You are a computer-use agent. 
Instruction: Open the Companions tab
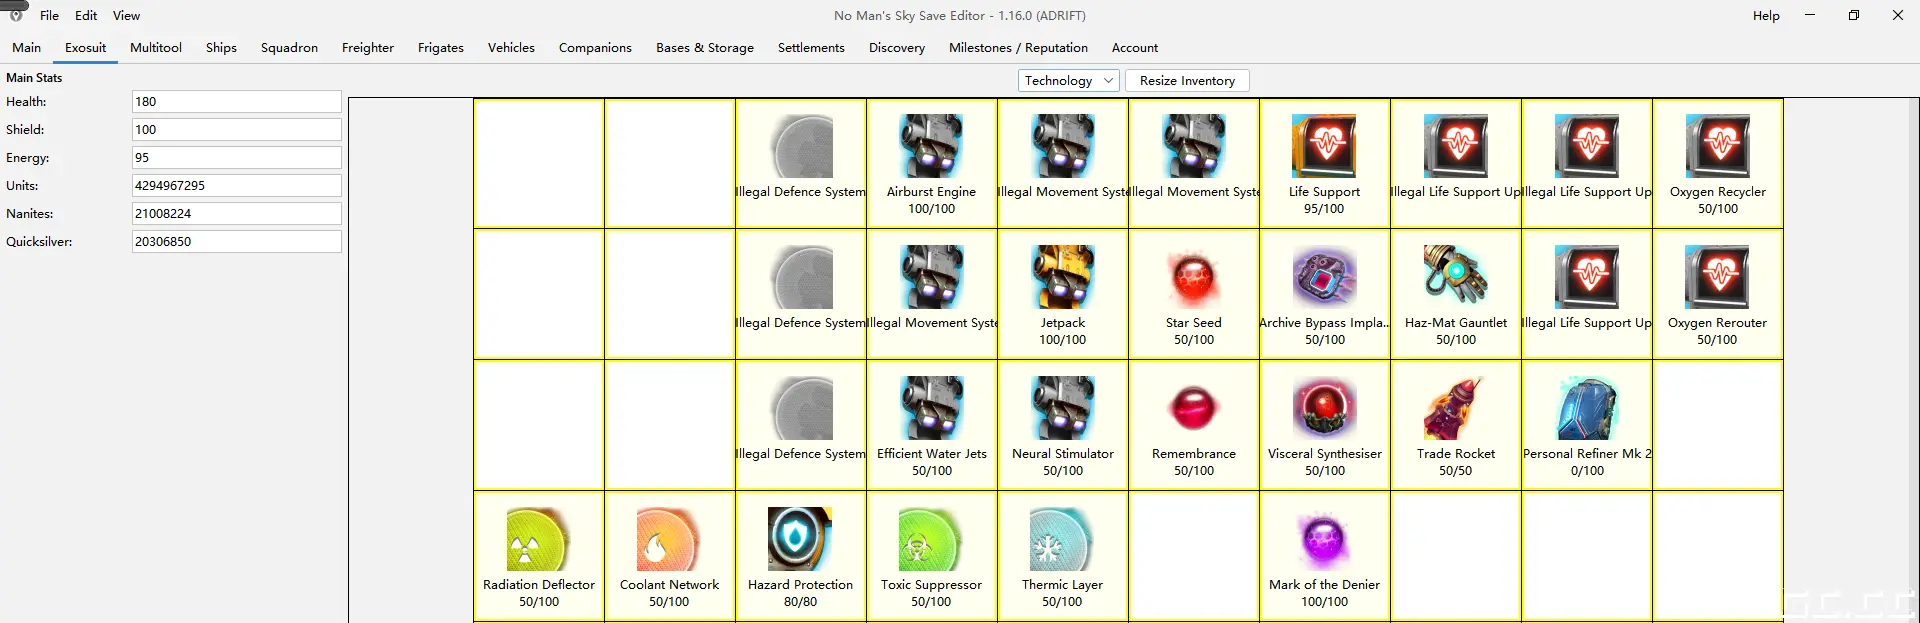(x=595, y=47)
